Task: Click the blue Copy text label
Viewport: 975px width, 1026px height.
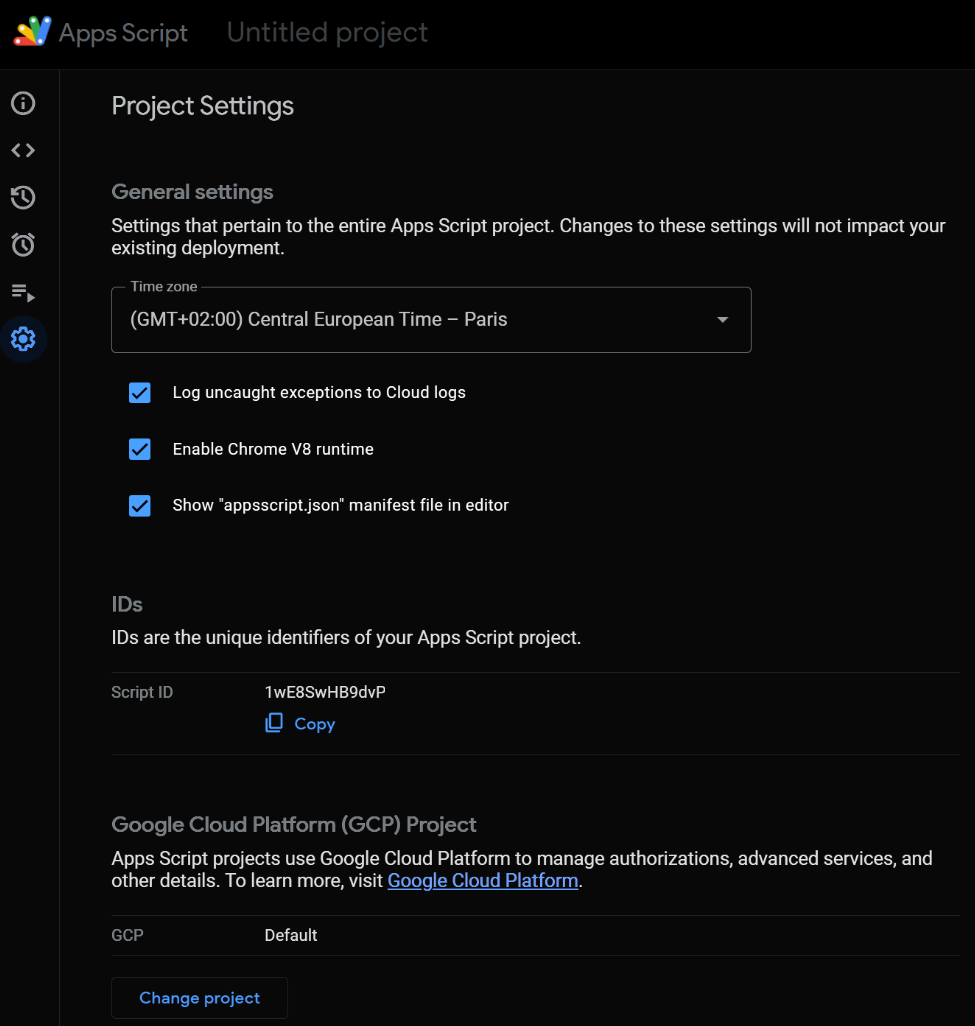Action: tap(314, 724)
